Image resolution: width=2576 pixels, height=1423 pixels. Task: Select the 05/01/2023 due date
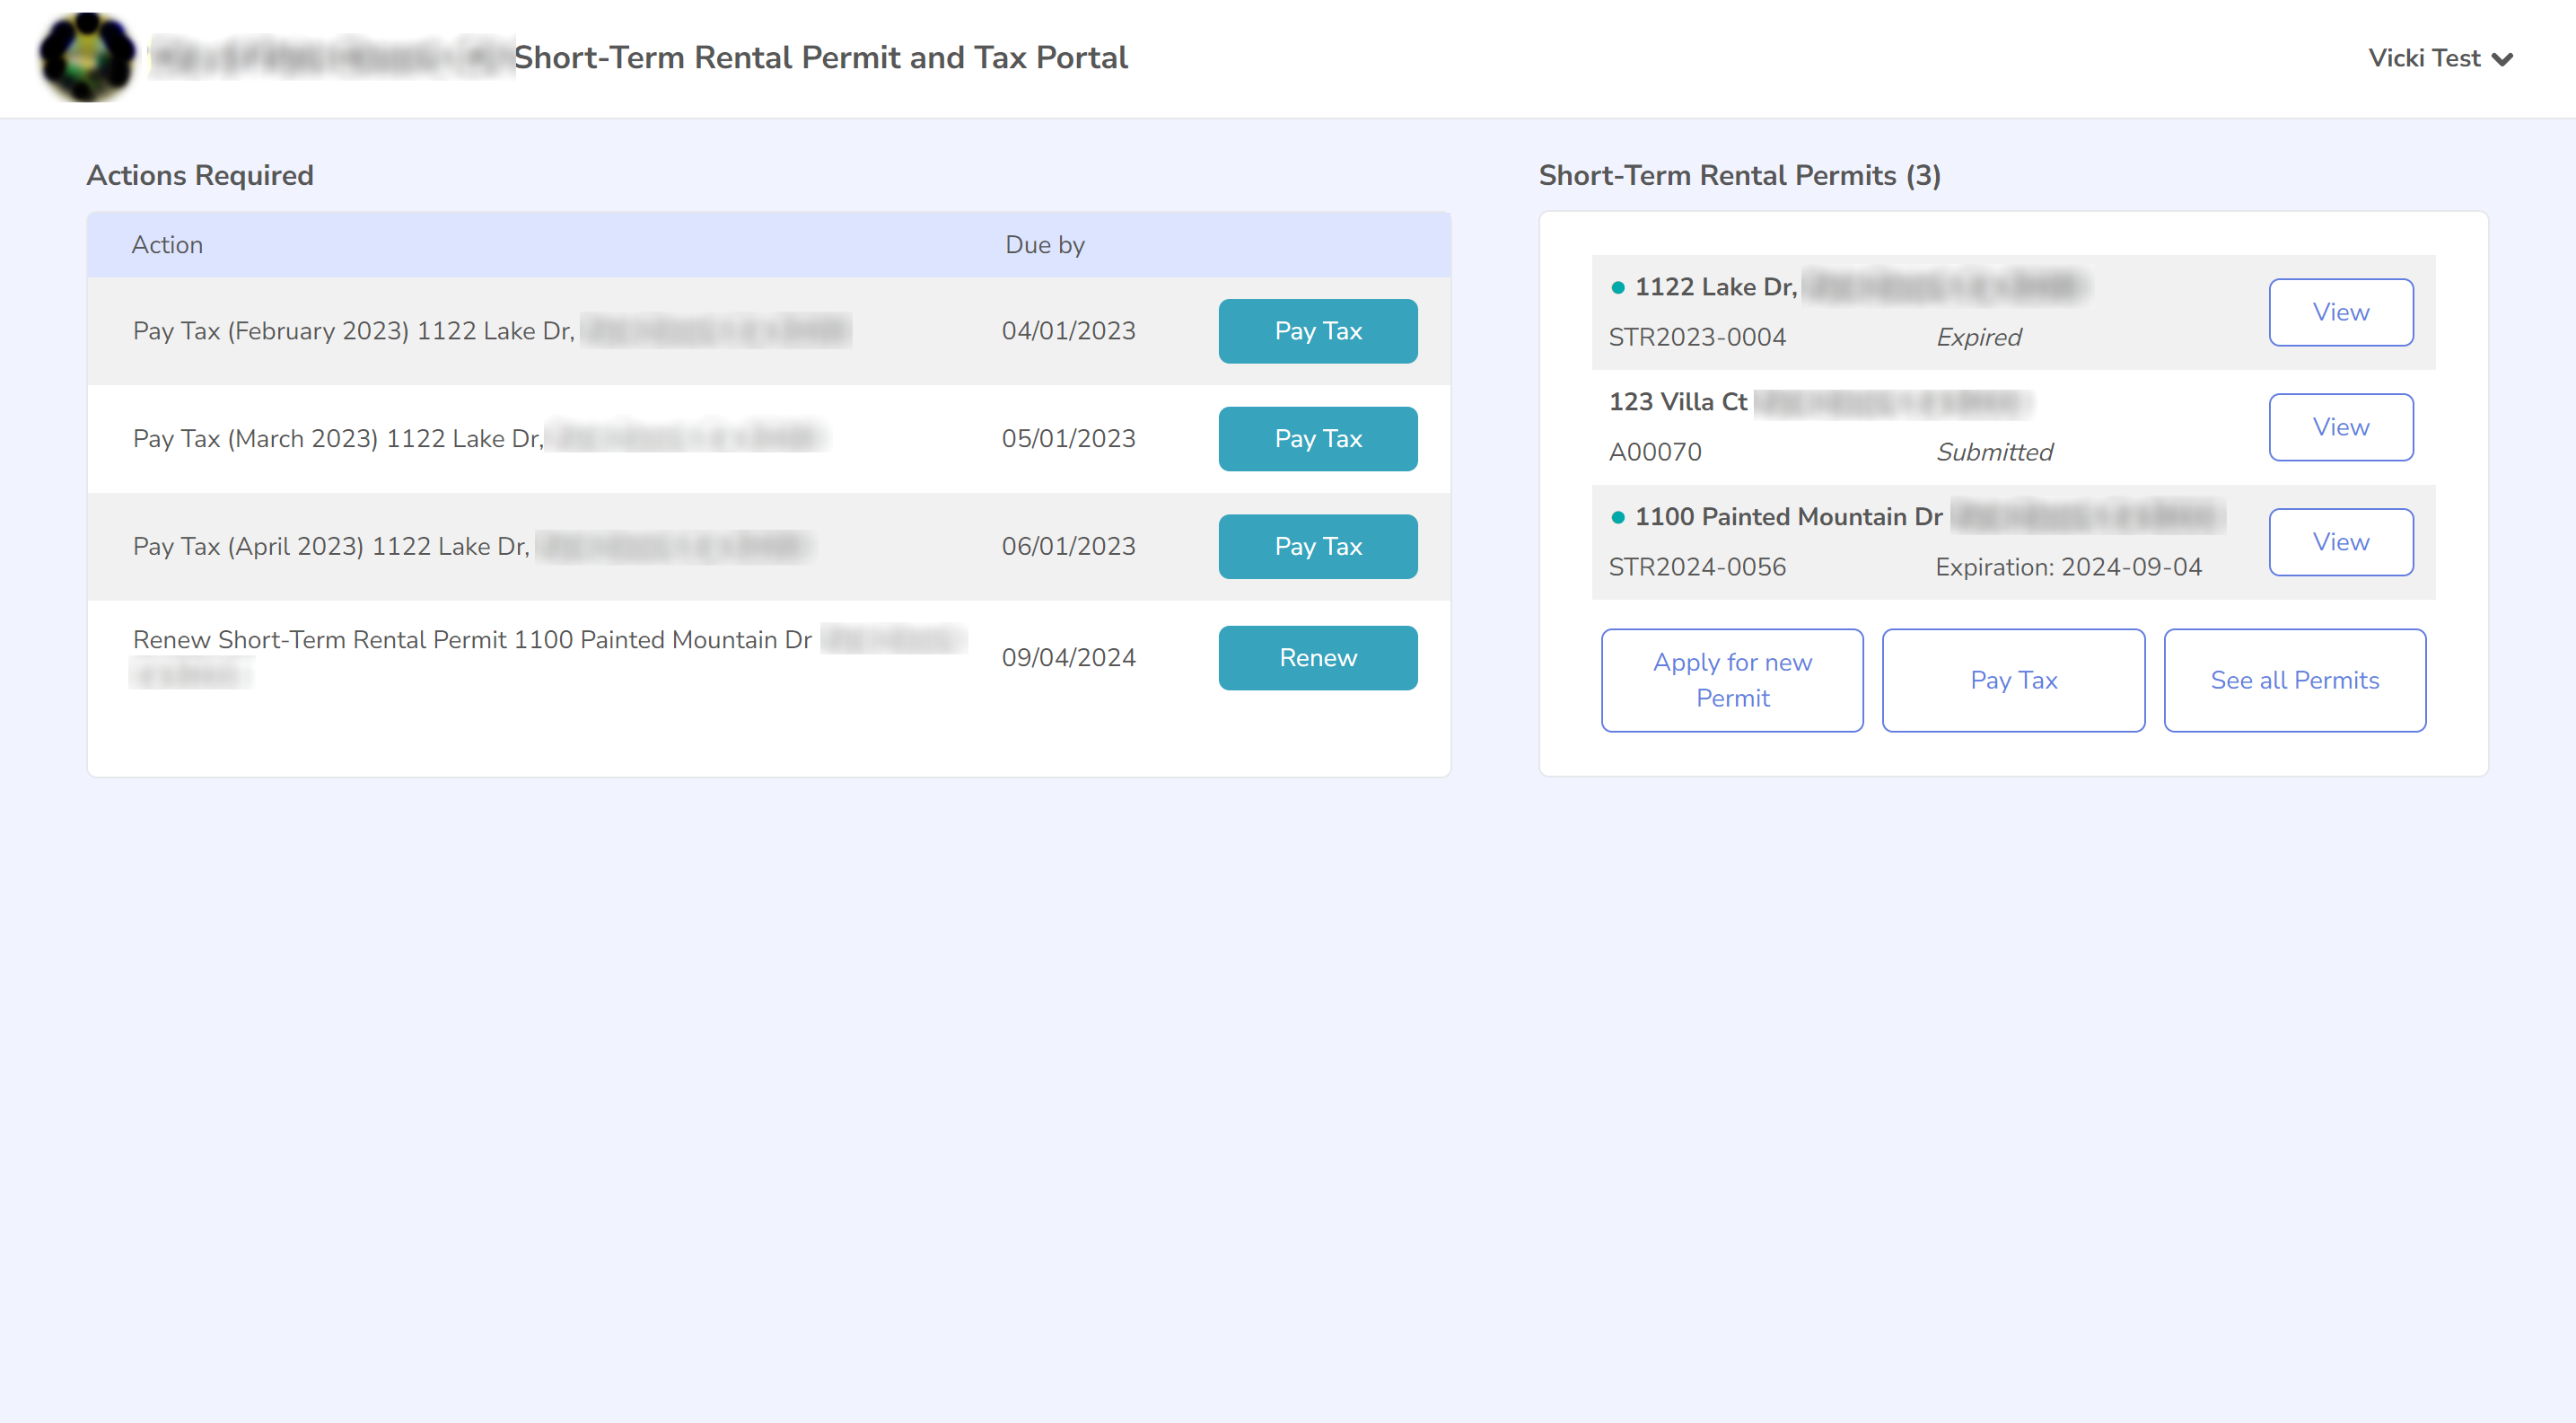point(1068,439)
